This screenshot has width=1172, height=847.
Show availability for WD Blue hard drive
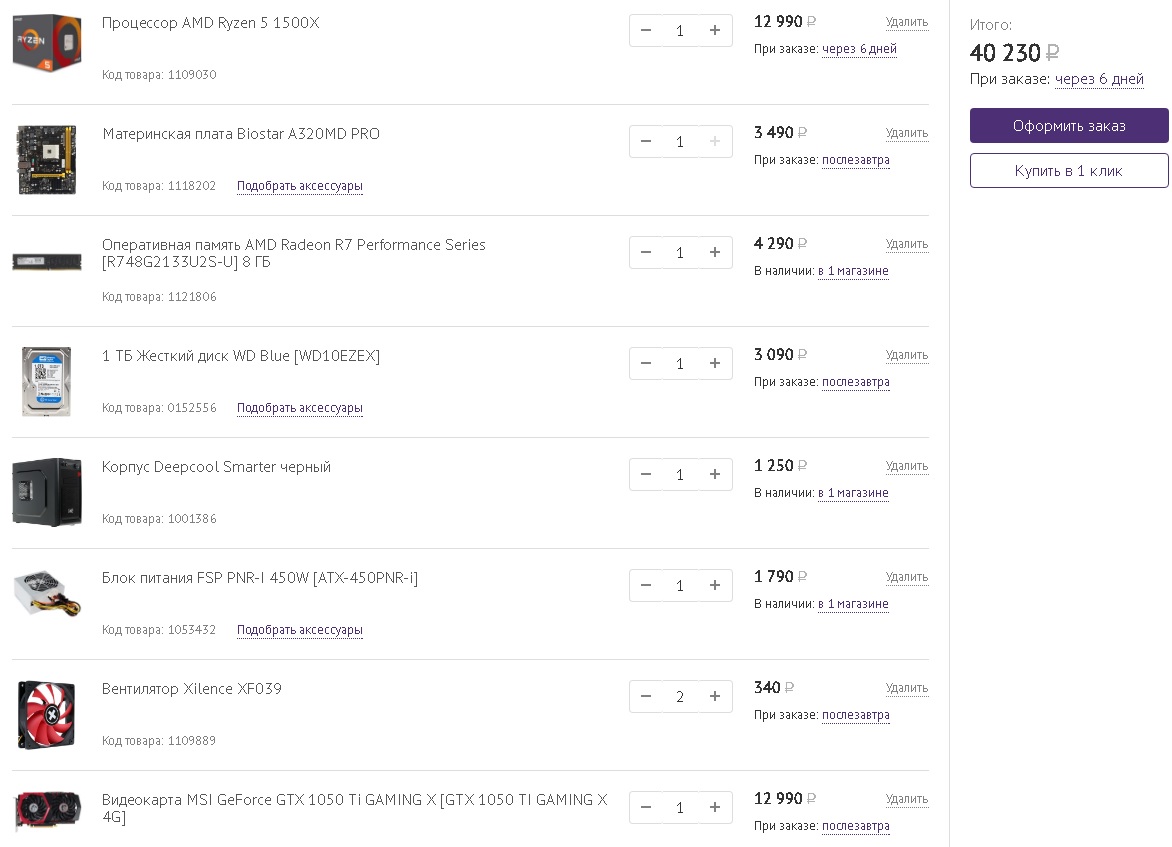pyautogui.click(x=855, y=382)
